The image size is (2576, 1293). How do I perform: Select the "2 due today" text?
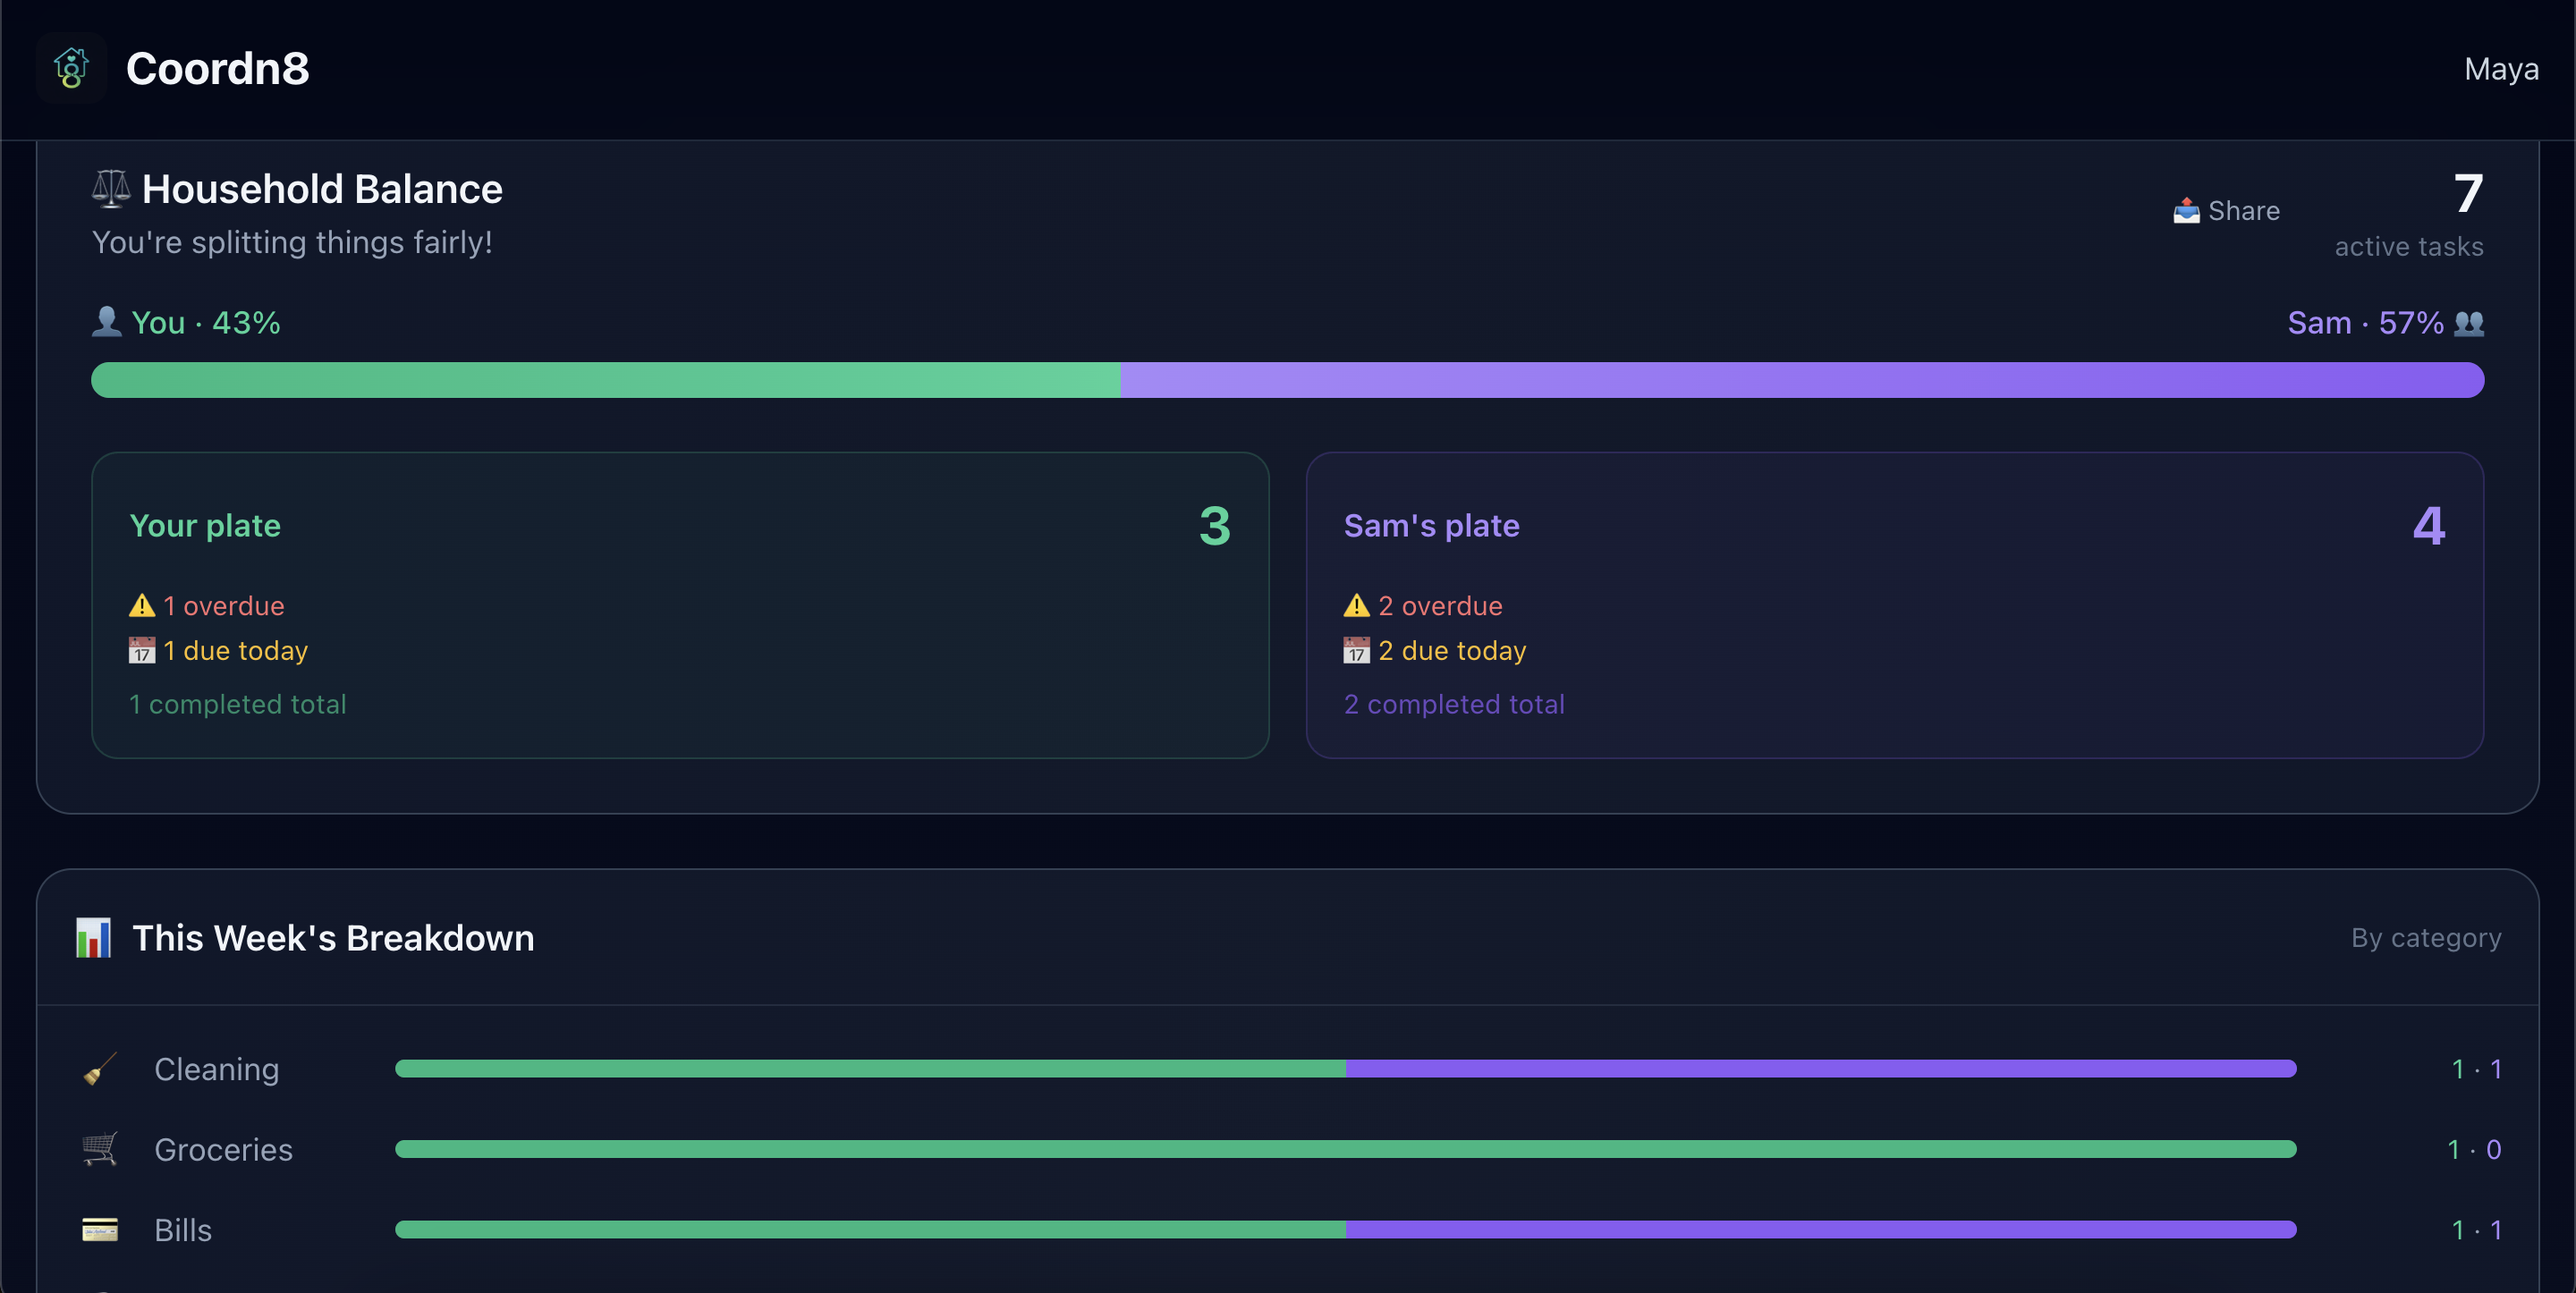click(1452, 651)
